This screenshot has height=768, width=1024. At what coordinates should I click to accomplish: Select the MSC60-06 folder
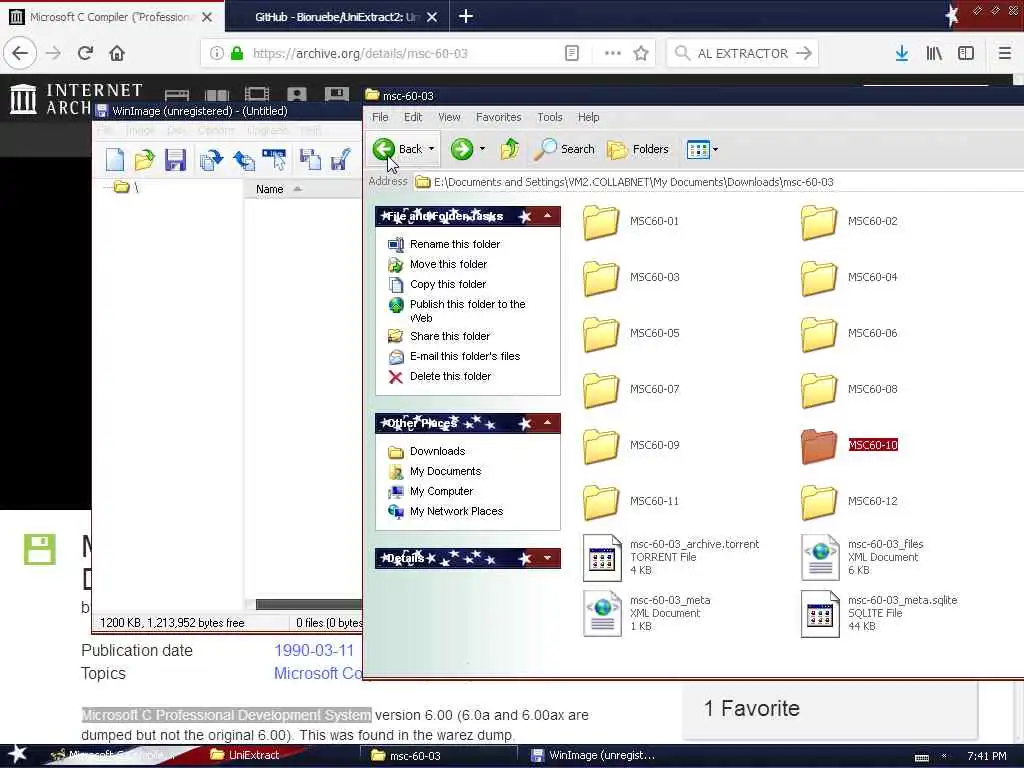click(849, 334)
